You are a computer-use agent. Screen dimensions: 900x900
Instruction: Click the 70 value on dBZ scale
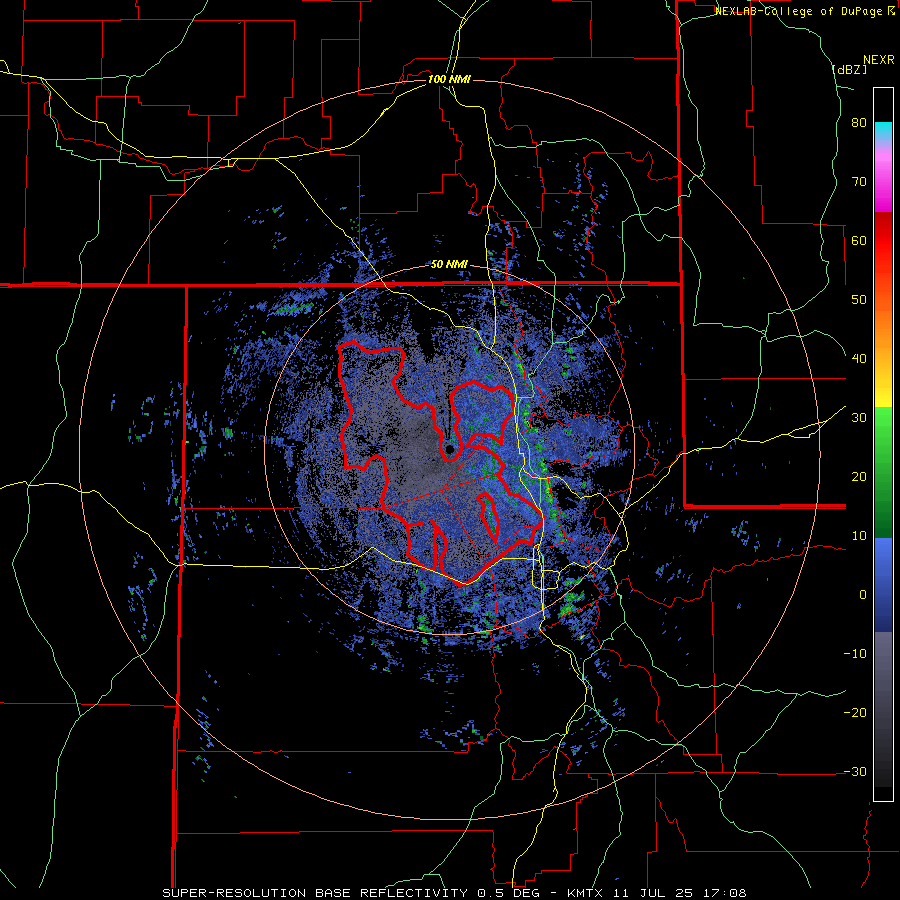pos(859,182)
